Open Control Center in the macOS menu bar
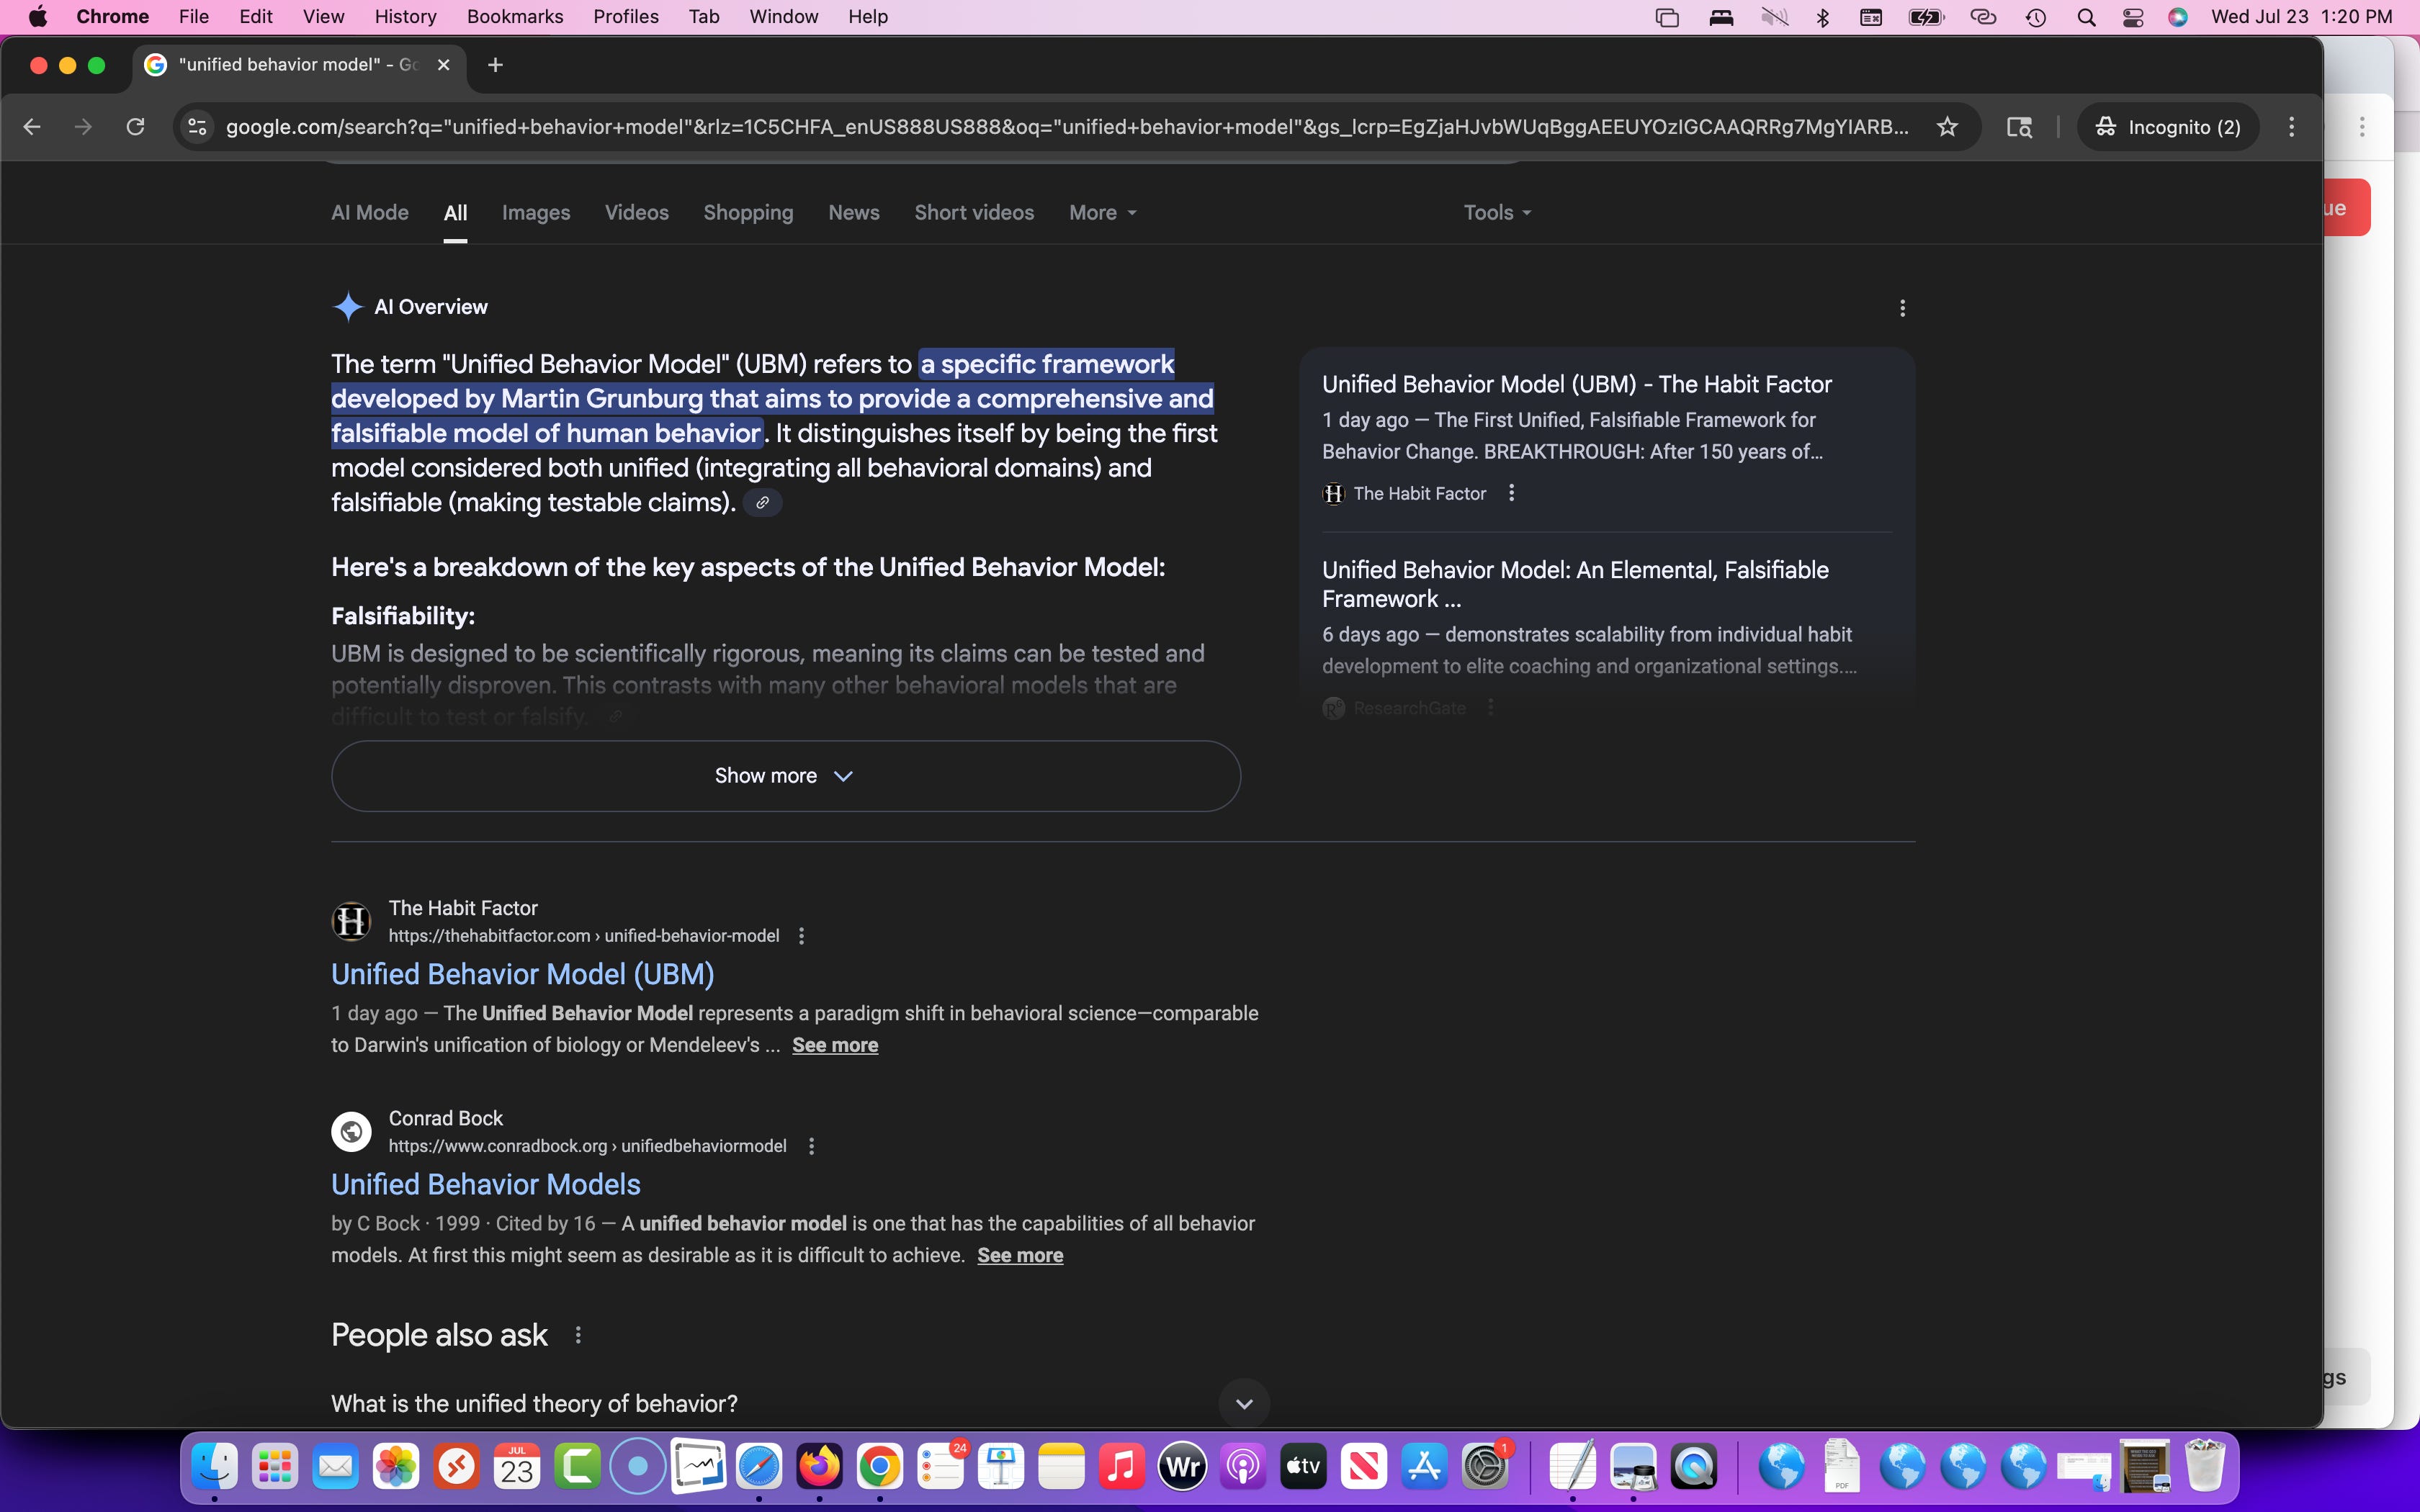2420x1512 pixels. tap(2132, 17)
